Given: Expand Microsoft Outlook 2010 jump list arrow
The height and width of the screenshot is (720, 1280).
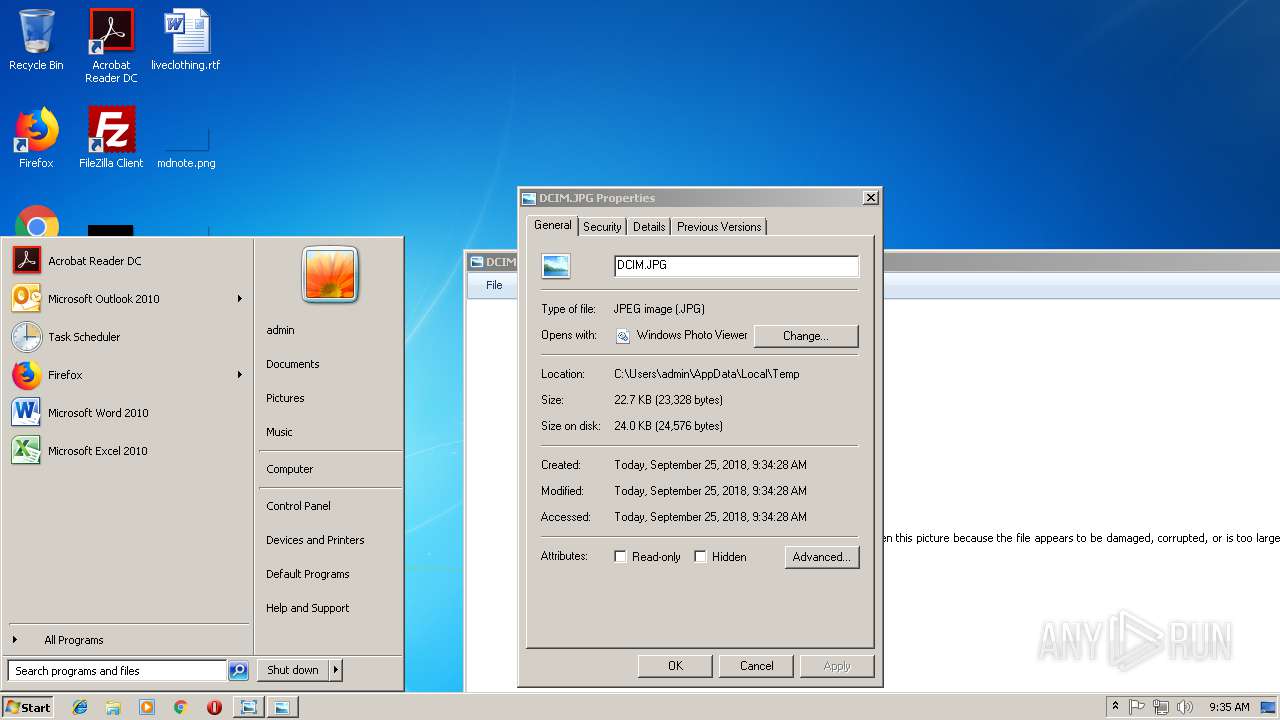Looking at the screenshot, I should [240, 299].
